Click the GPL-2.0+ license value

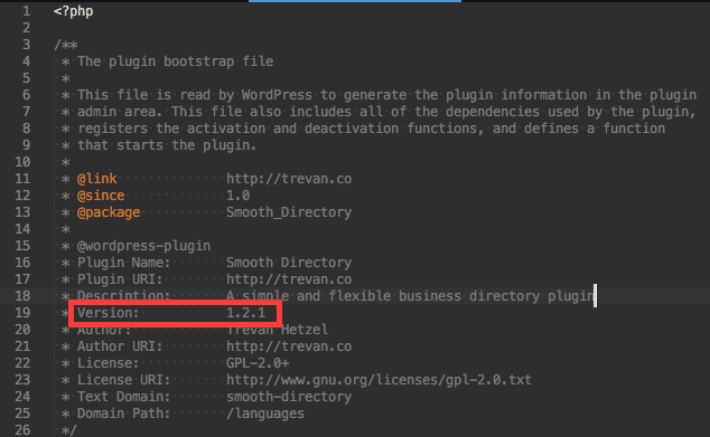pyautogui.click(x=258, y=363)
